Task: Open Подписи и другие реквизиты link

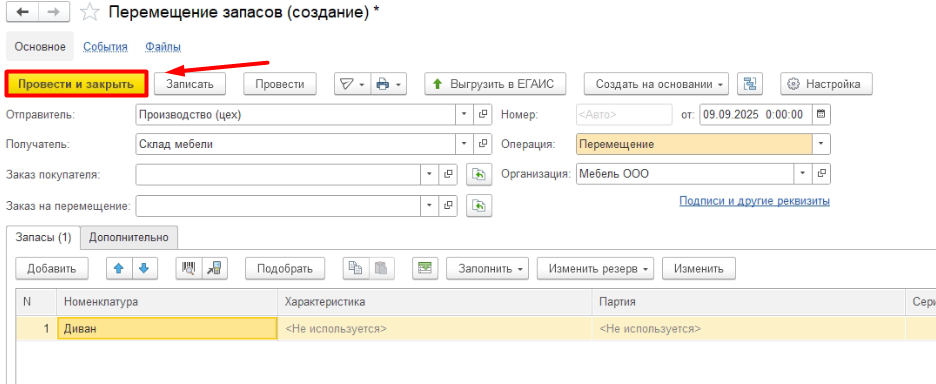Action: [755, 201]
